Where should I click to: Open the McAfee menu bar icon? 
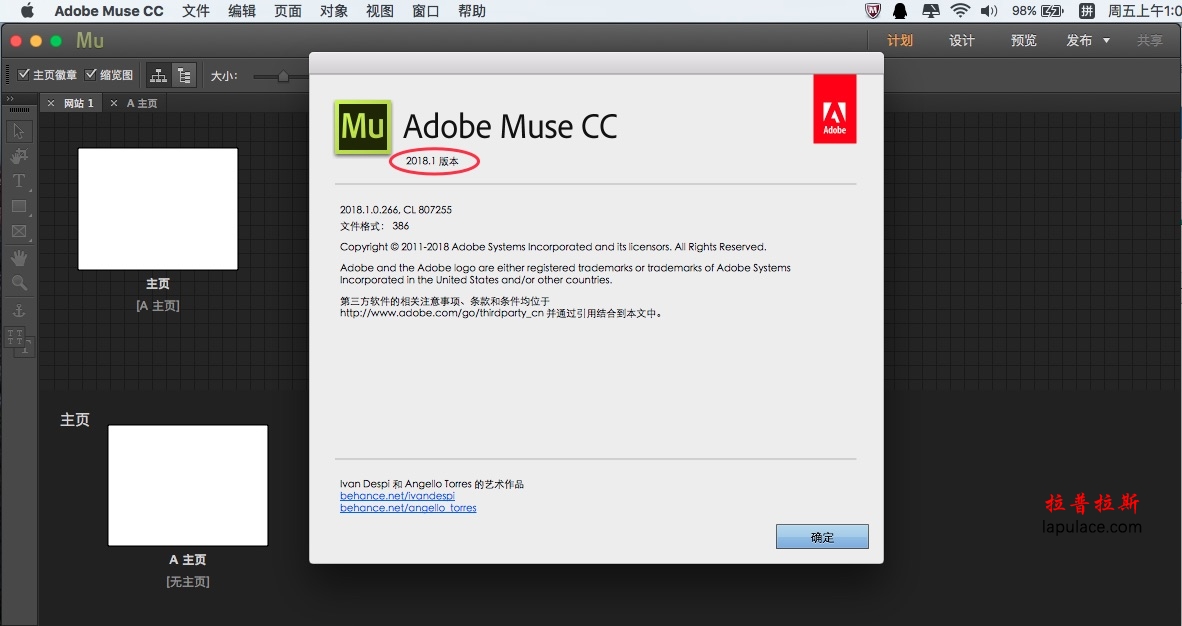(872, 11)
